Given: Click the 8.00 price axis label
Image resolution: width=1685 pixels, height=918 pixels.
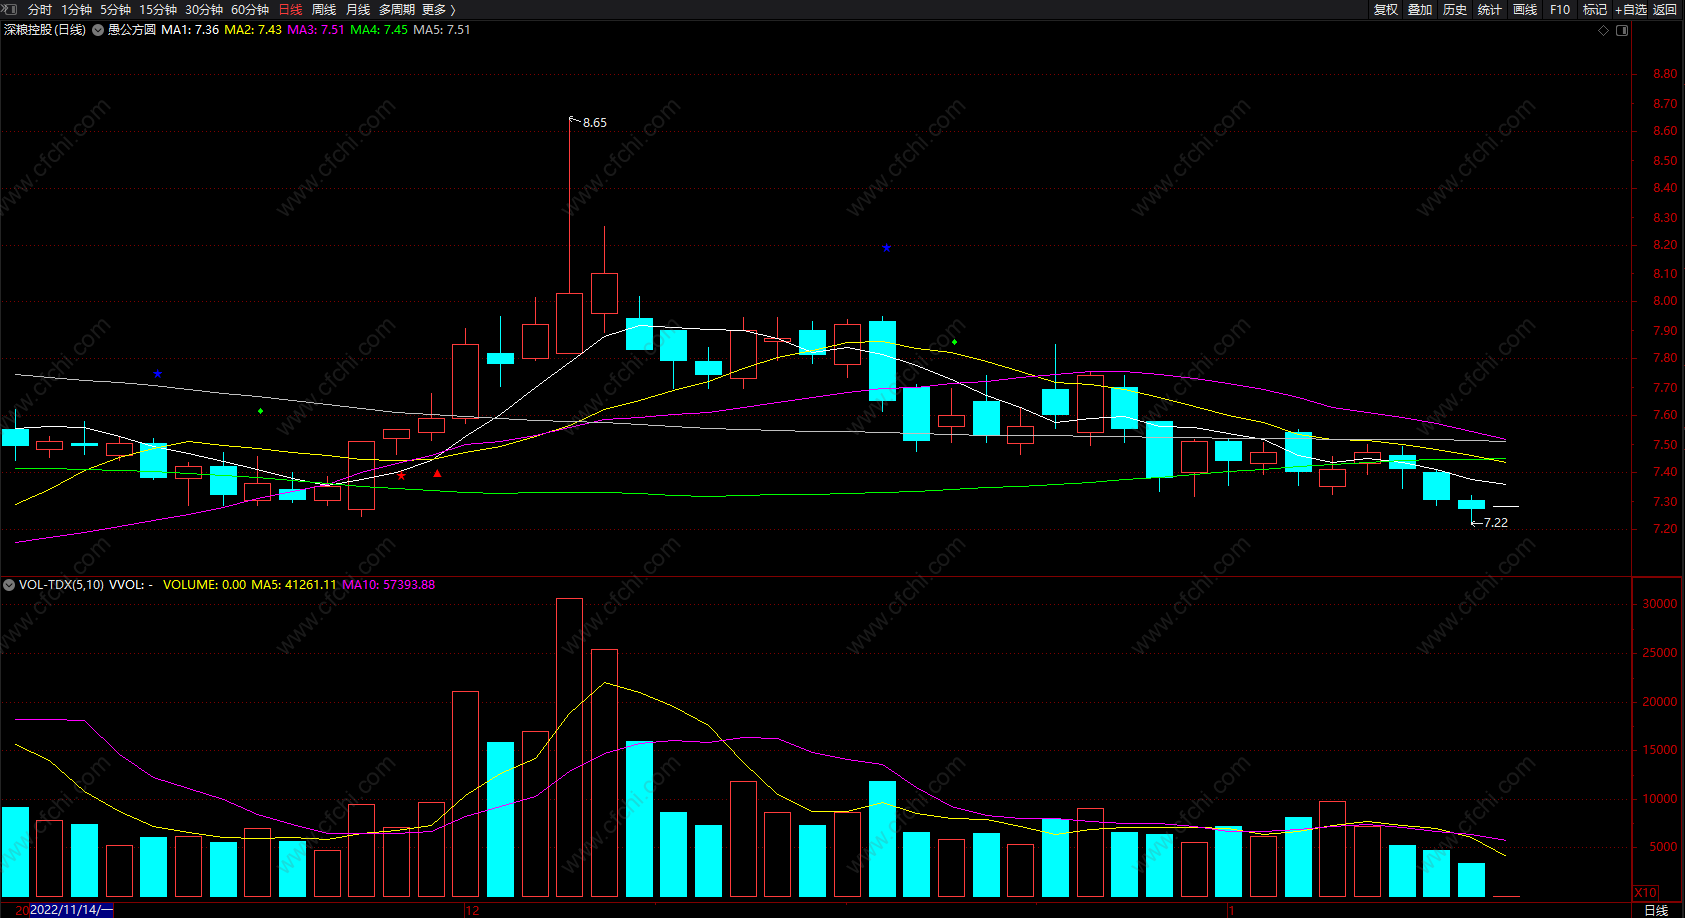Looking at the screenshot, I should click(x=1665, y=301).
